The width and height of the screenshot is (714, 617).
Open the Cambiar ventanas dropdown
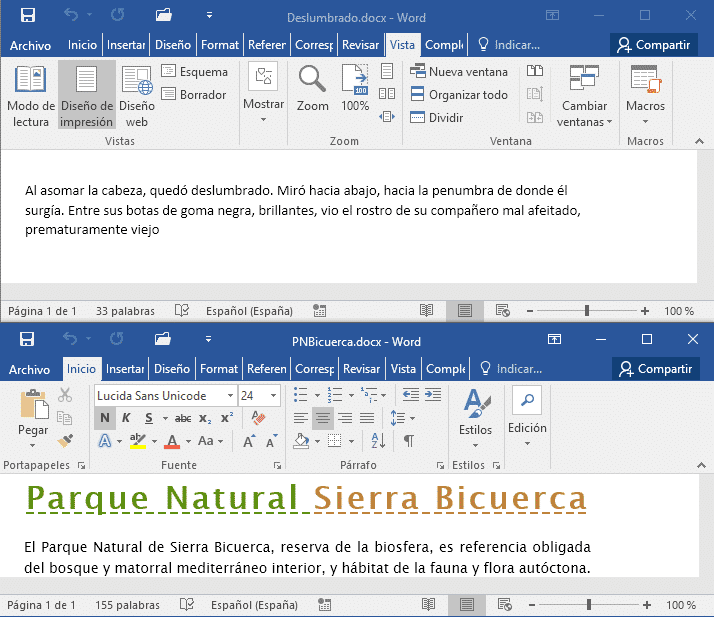(x=584, y=95)
